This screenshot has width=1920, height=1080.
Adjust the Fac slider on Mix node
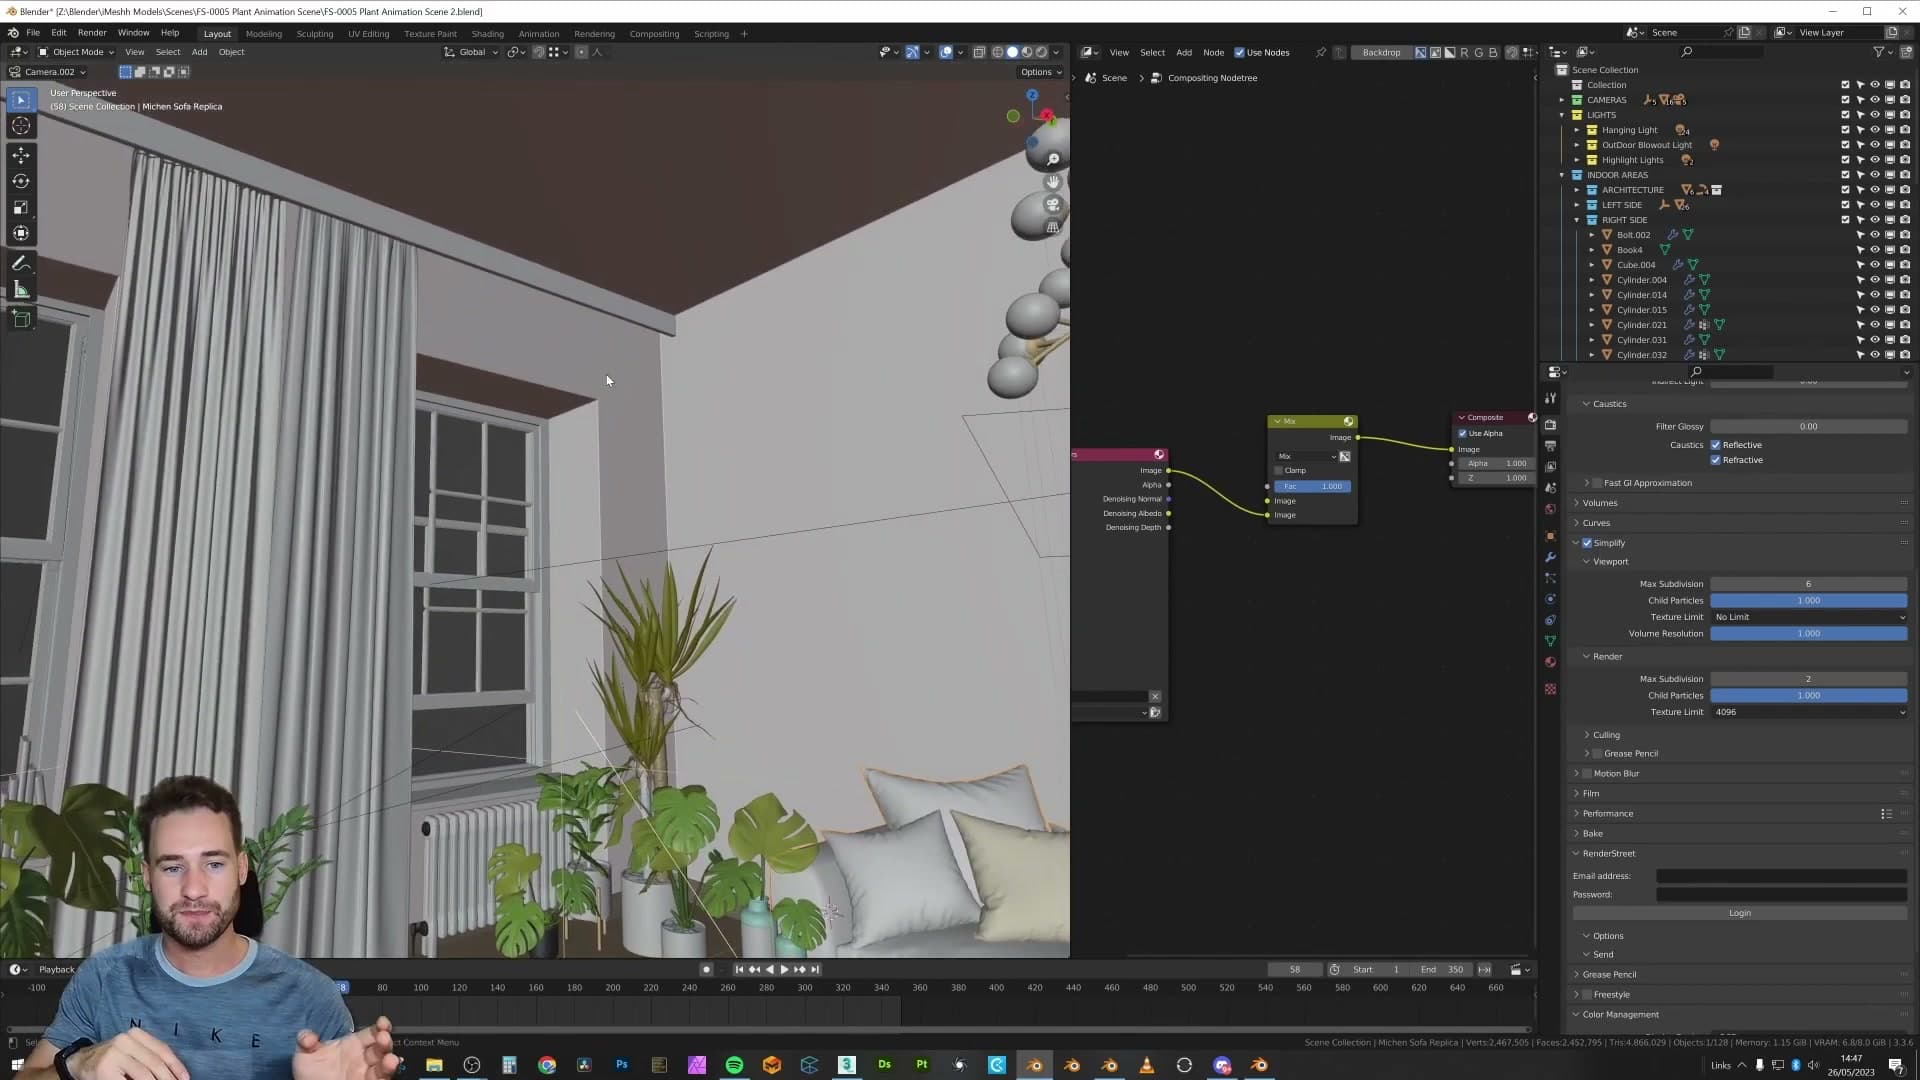[x=1312, y=486]
